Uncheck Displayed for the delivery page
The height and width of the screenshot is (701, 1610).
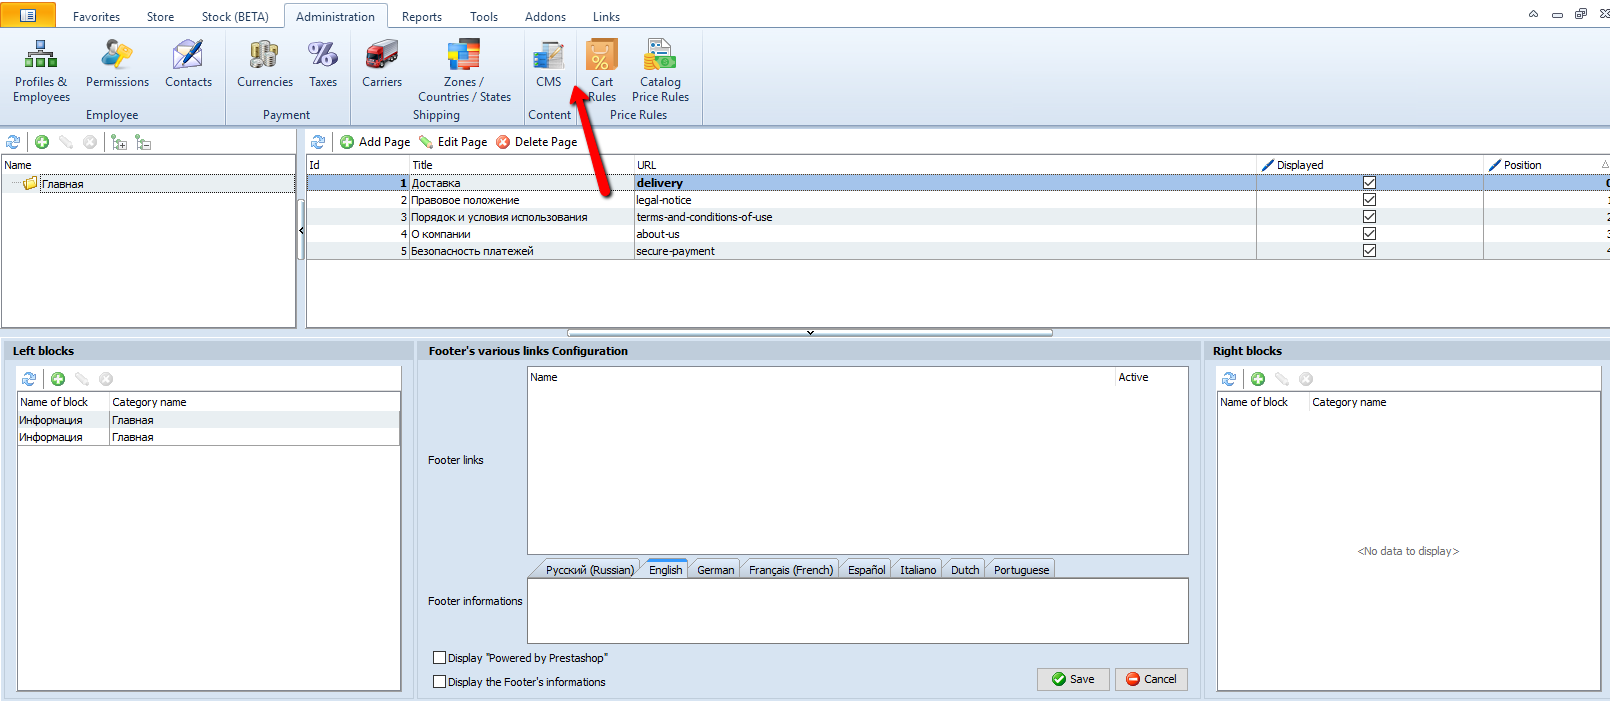click(x=1369, y=183)
